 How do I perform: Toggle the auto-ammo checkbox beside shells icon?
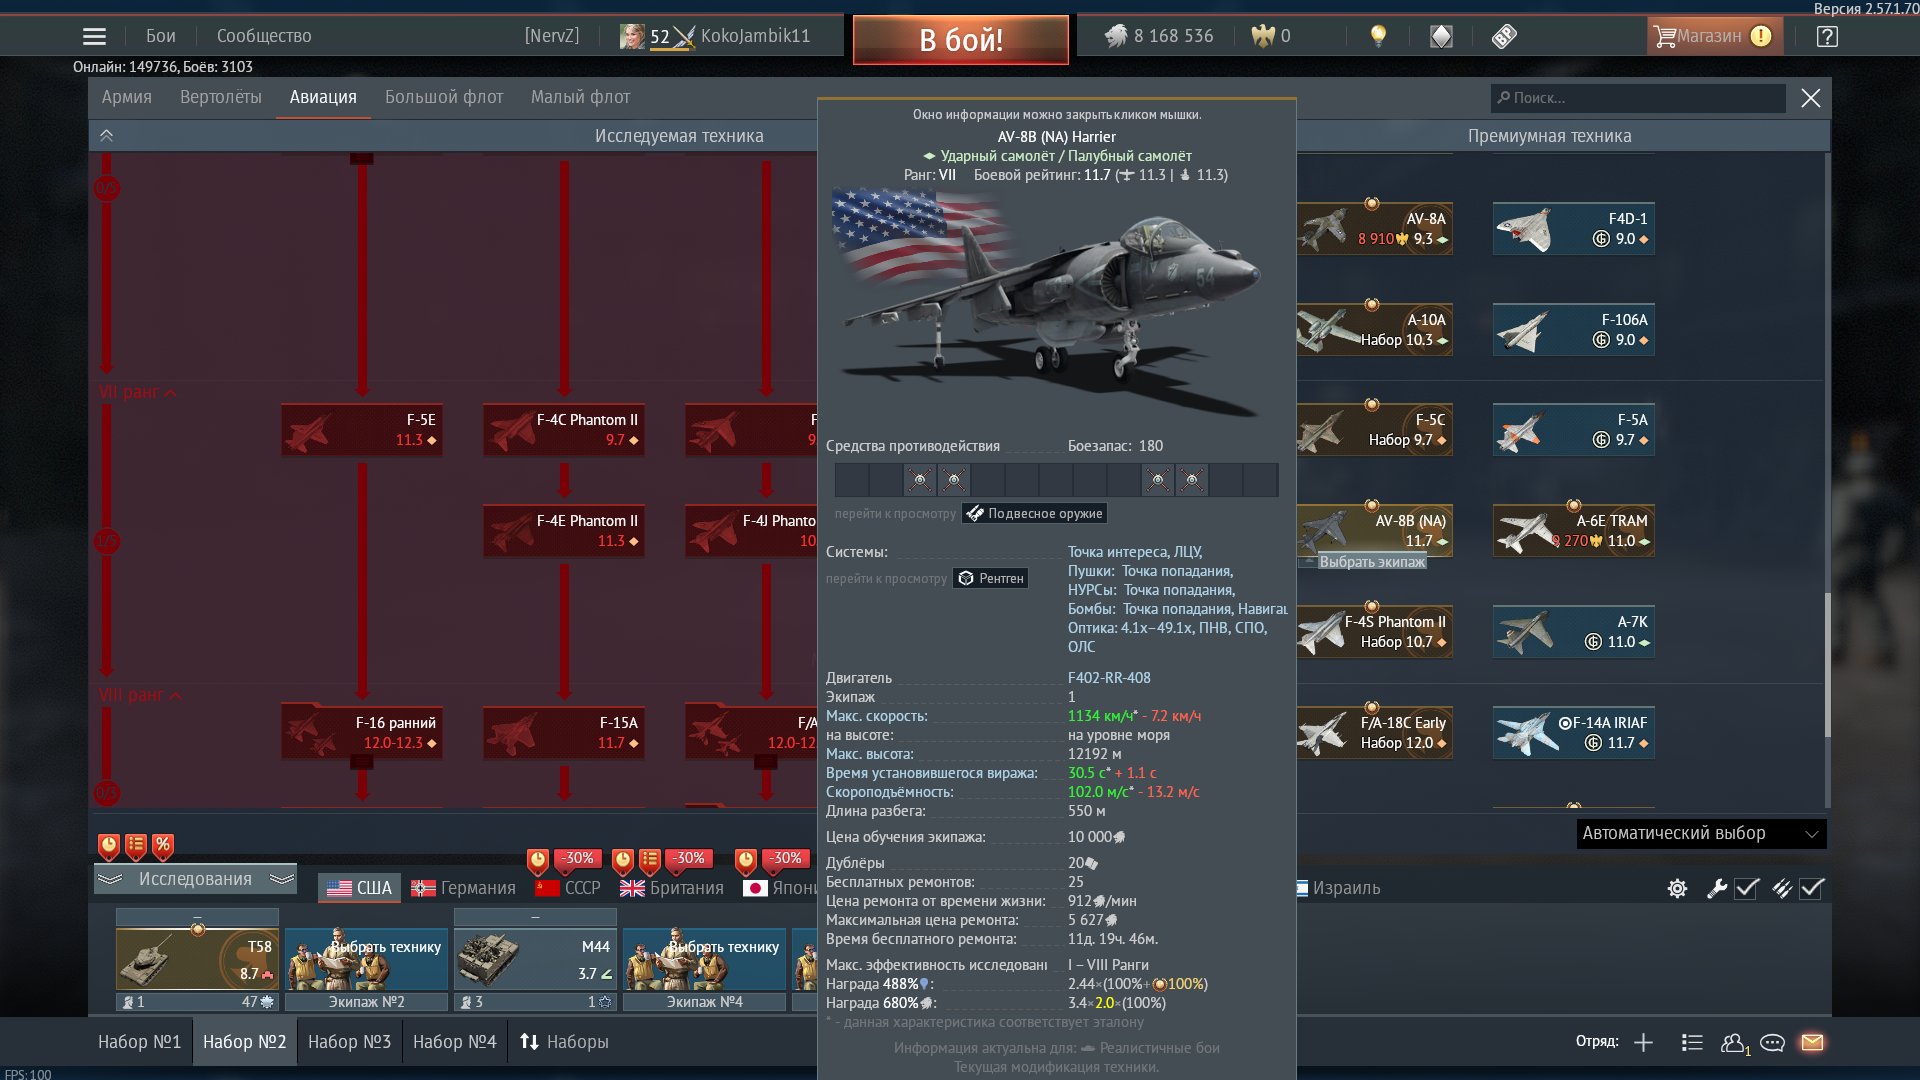click(1812, 888)
